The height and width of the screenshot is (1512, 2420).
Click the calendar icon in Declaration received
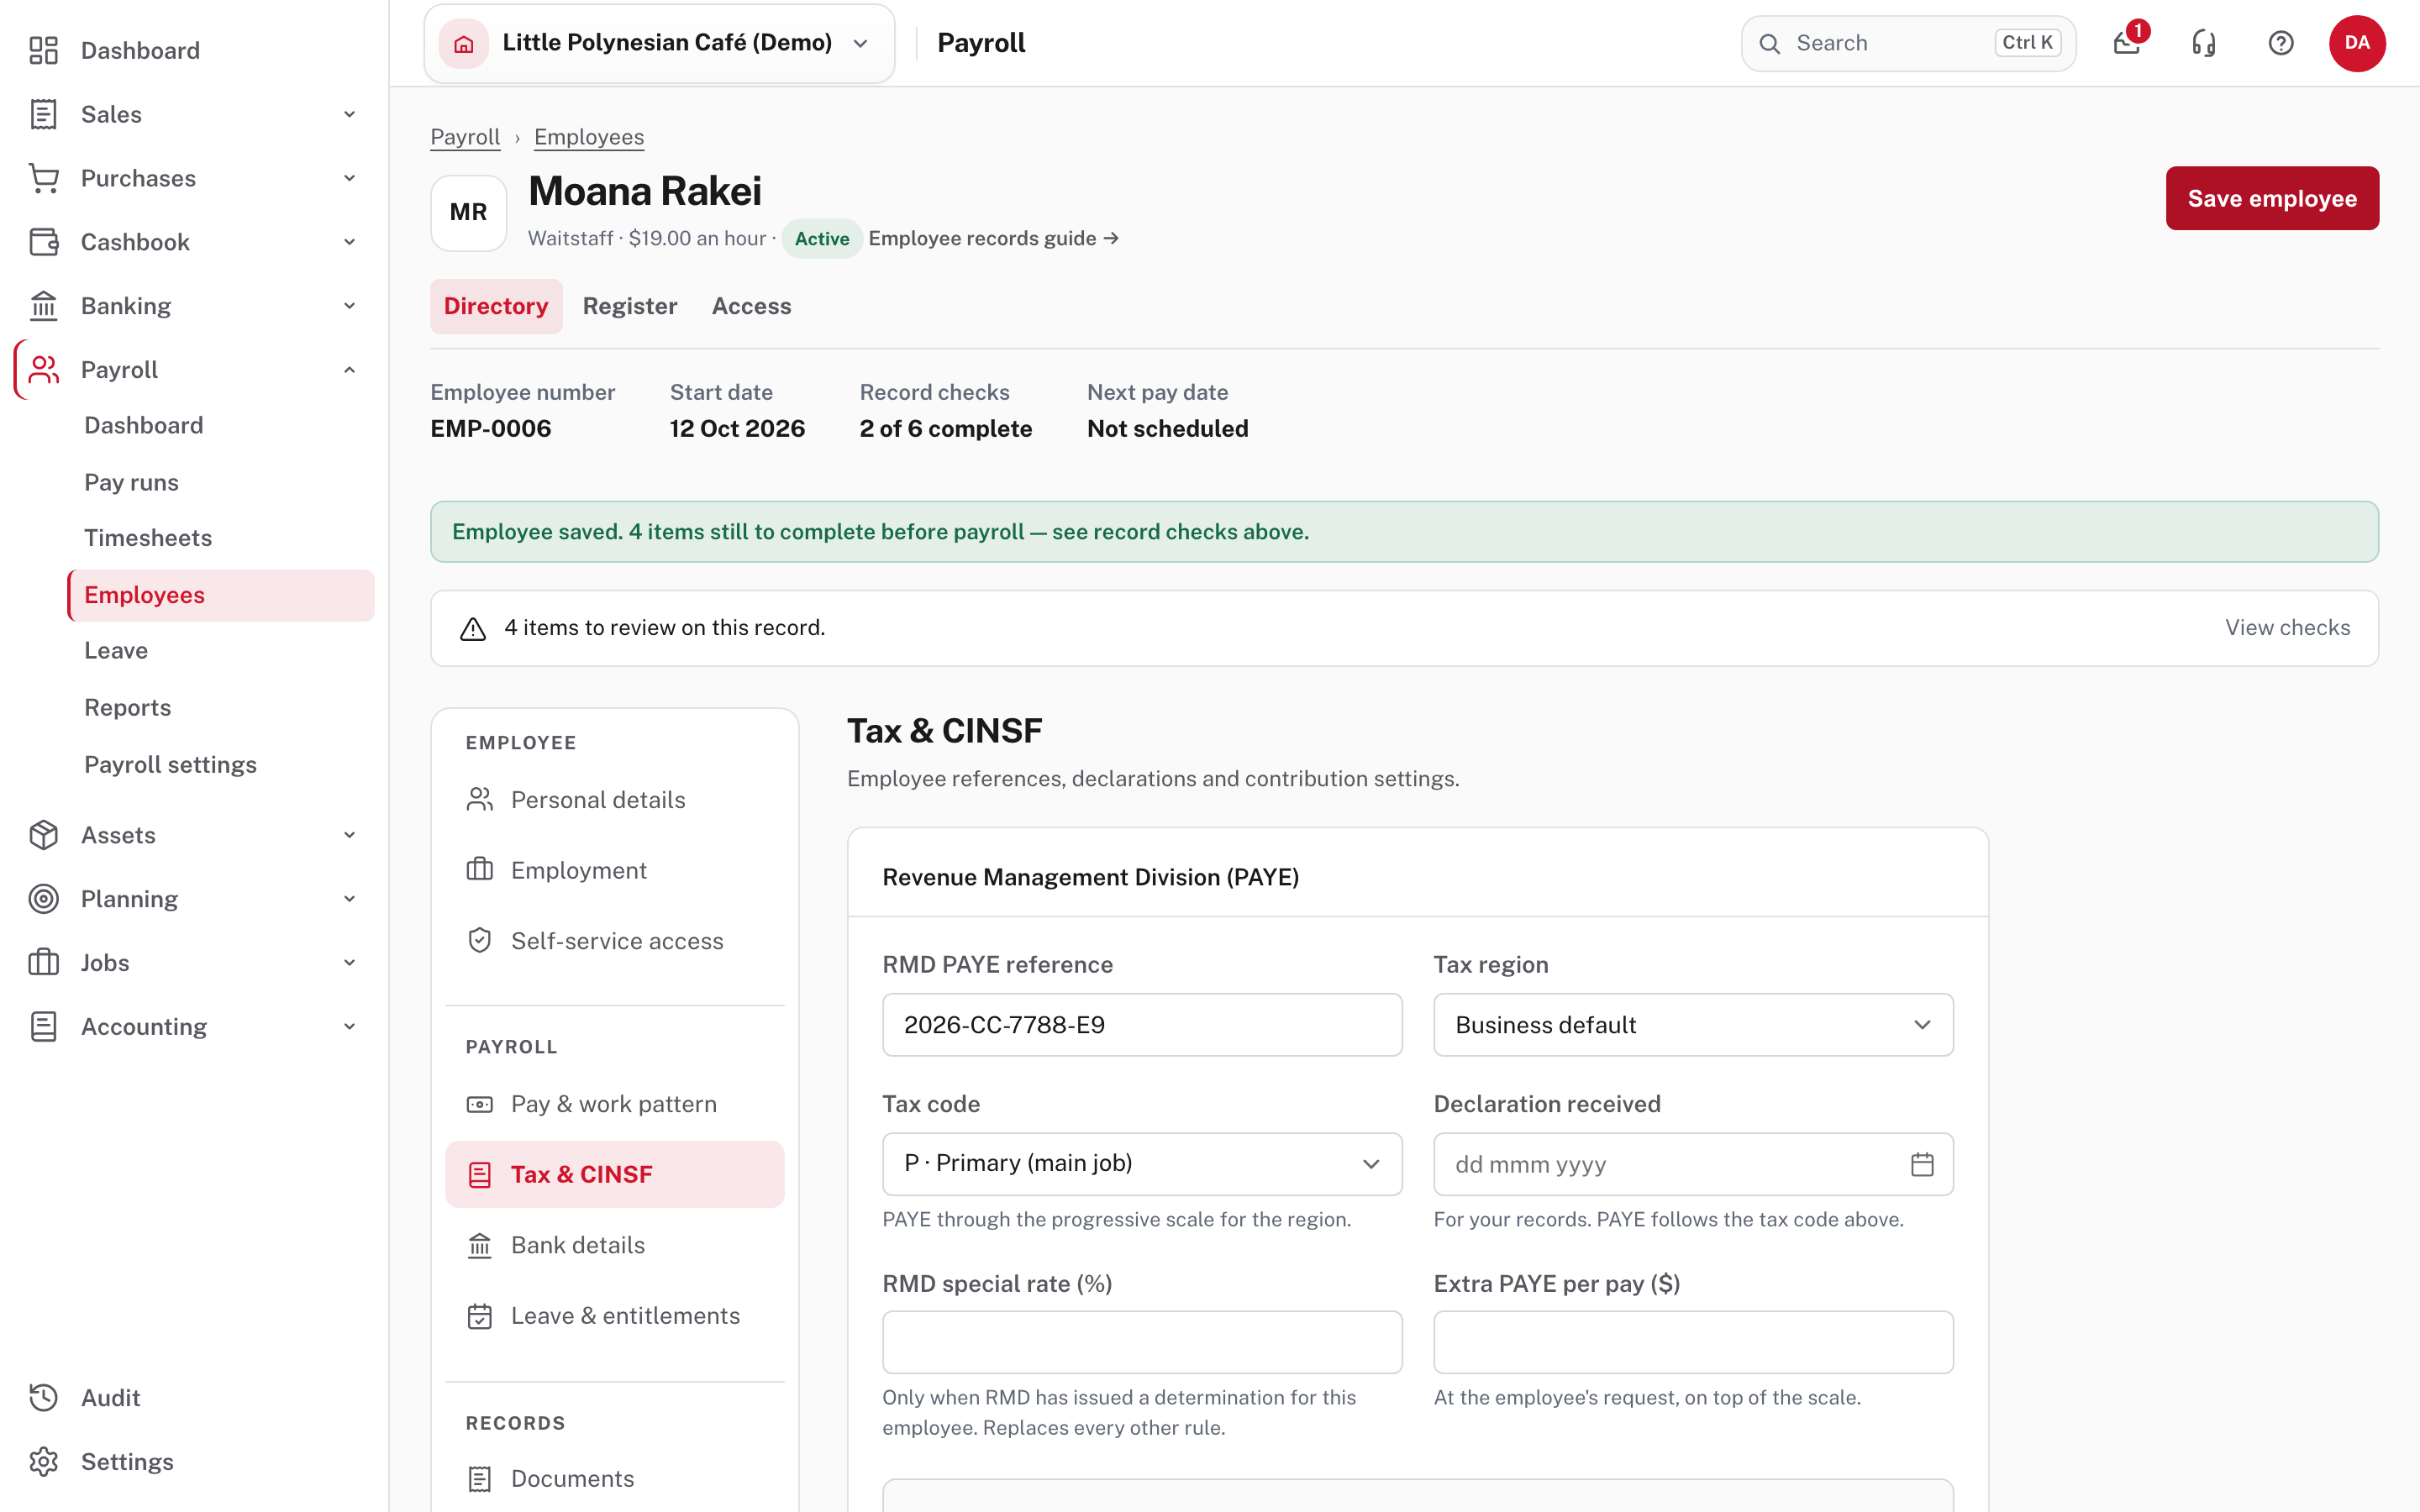[x=1922, y=1164]
